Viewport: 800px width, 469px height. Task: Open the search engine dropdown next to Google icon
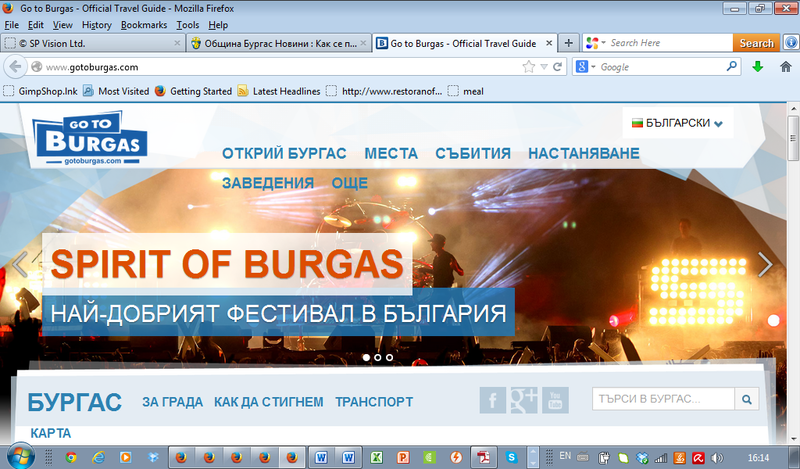pos(593,67)
